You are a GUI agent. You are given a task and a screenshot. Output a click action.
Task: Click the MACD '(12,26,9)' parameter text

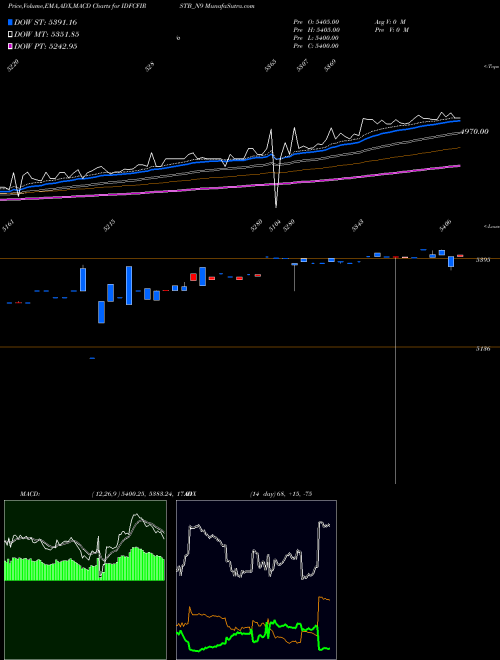pyautogui.click(x=106, y=494)
